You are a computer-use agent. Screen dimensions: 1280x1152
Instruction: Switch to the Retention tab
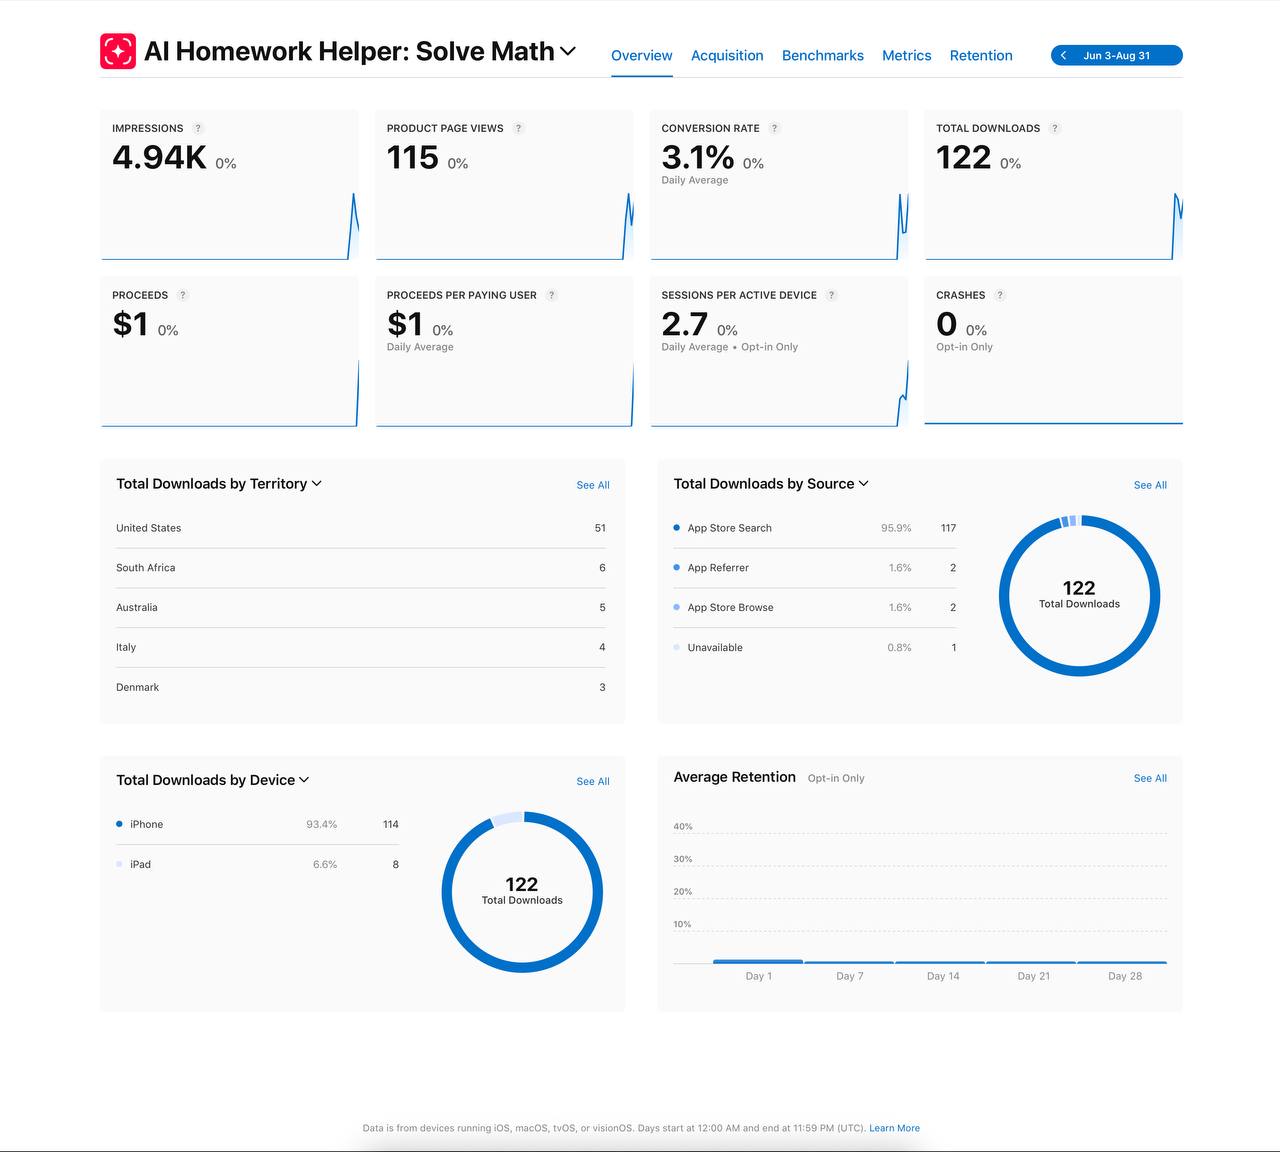click(x=981, y=56)
